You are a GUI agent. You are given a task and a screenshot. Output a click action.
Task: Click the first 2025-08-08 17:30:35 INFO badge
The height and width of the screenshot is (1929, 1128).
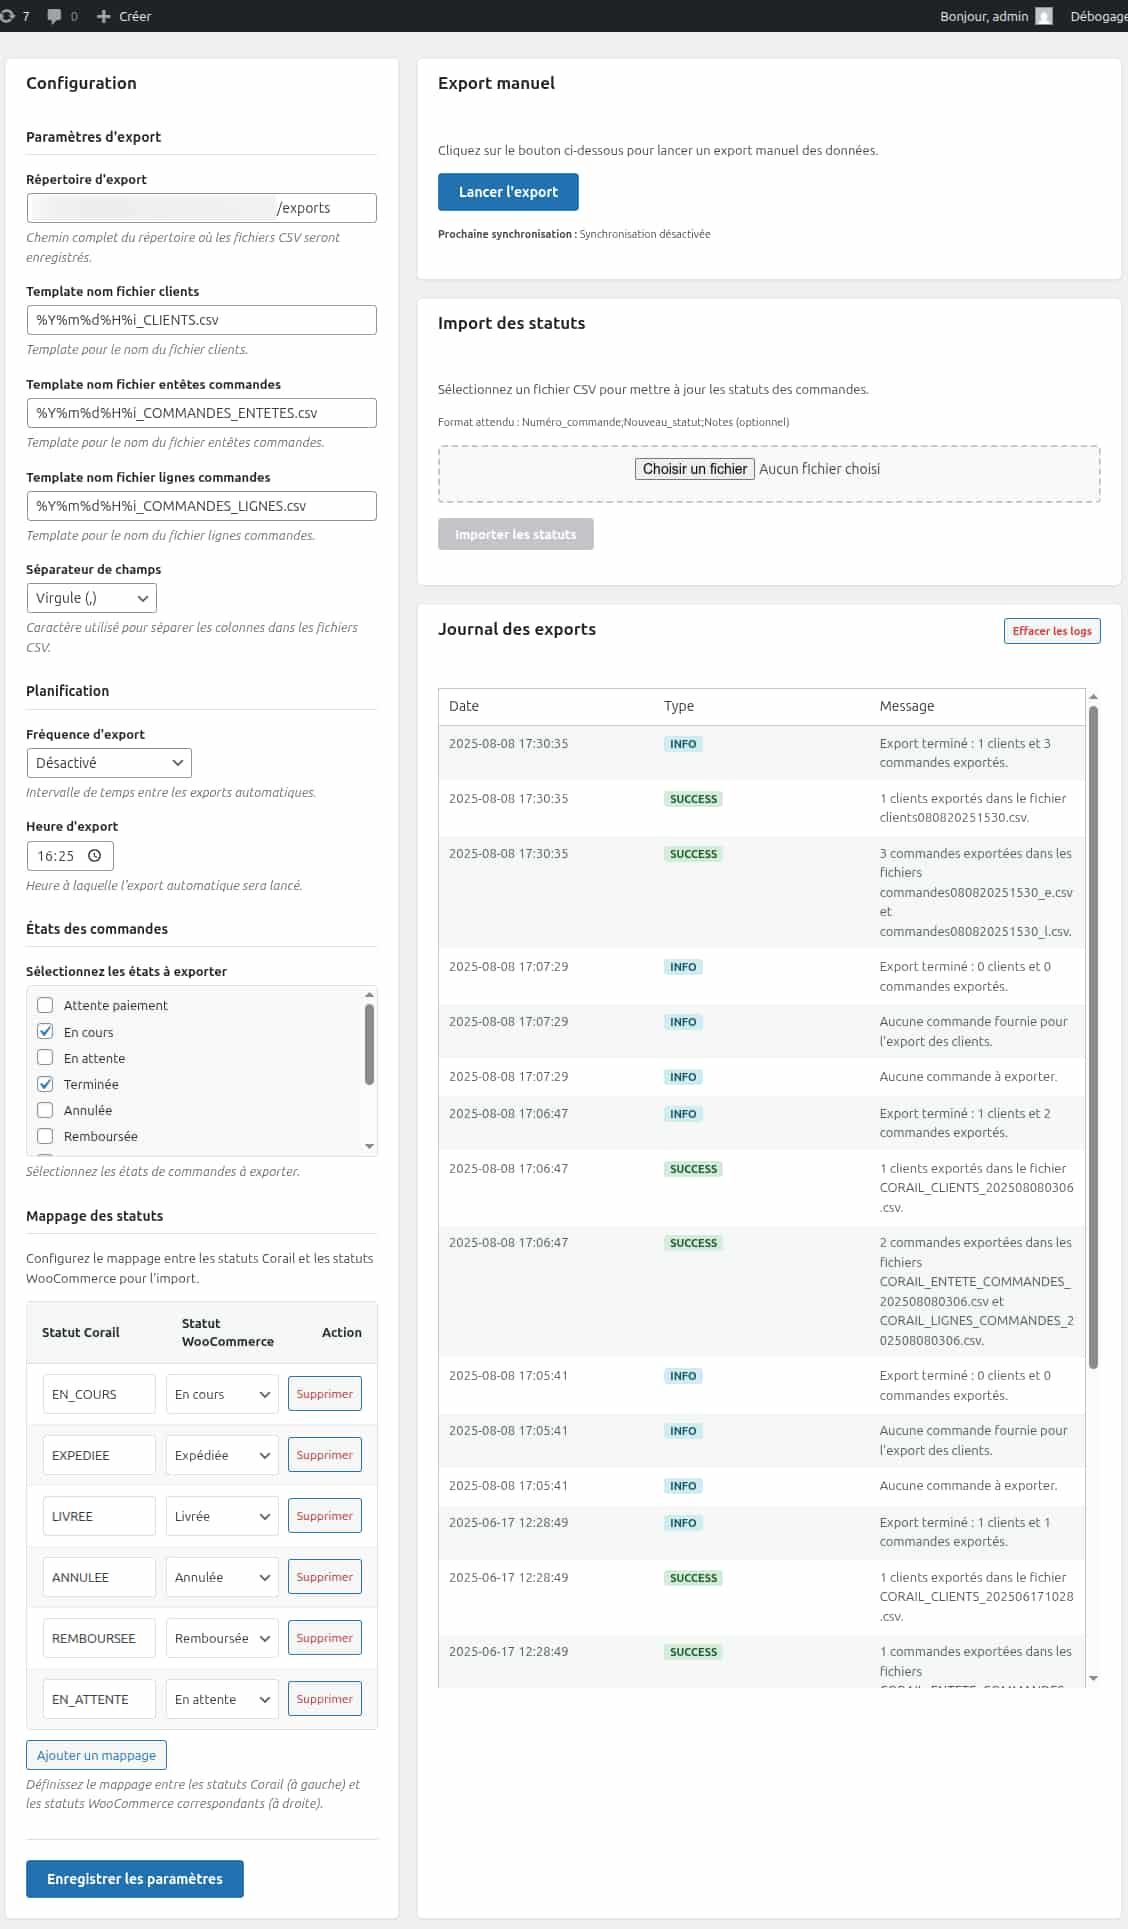(x=683, y=744)
